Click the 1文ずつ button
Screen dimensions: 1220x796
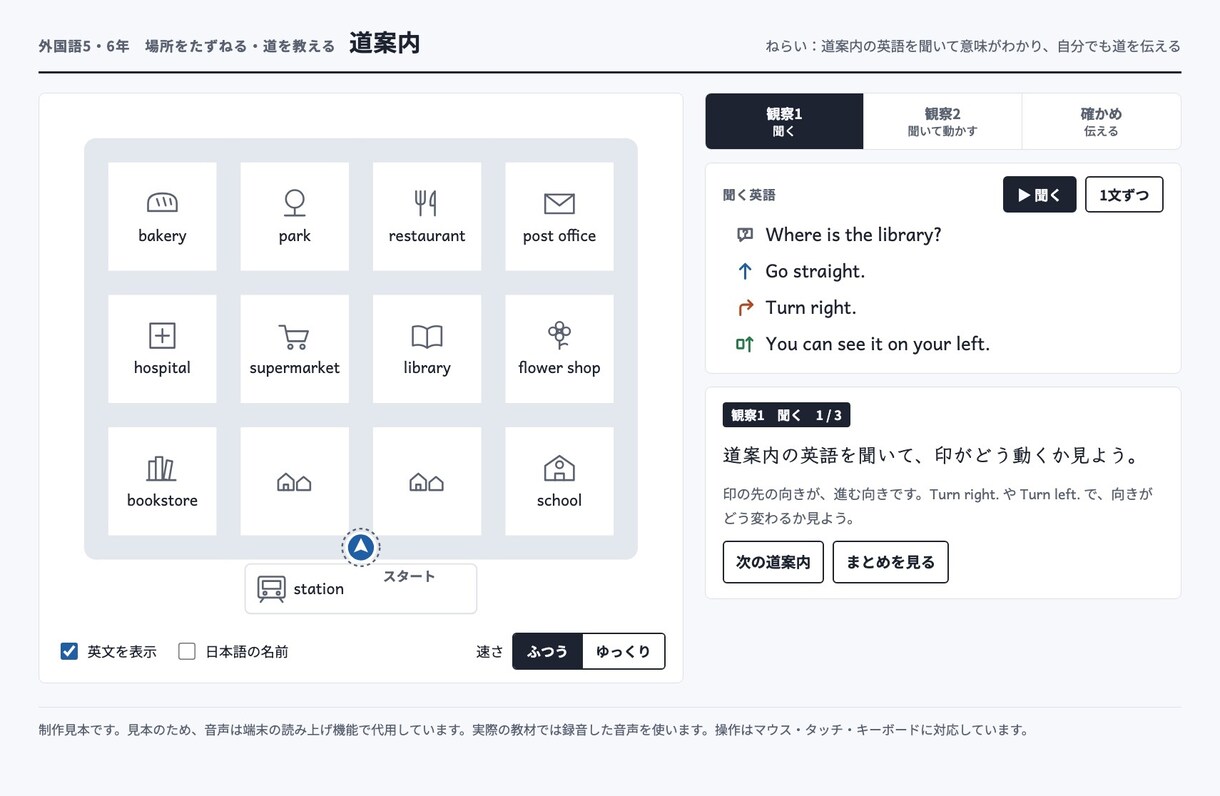click(x=1124, y=195)
